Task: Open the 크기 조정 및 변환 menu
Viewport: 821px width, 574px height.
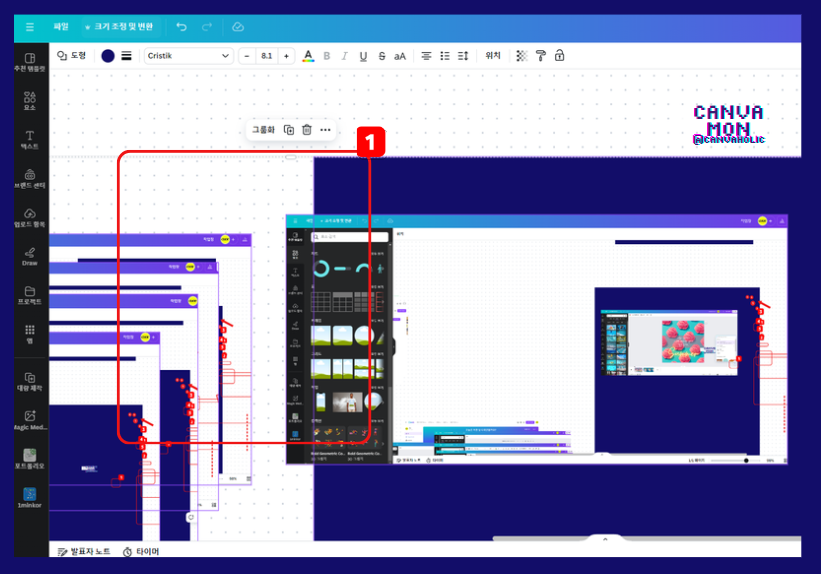Action: tap(119, 27)
